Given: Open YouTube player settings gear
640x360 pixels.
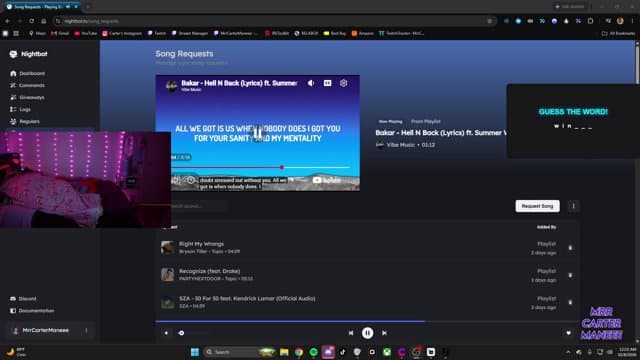Looking at the screenshot, I should point(344,83).
